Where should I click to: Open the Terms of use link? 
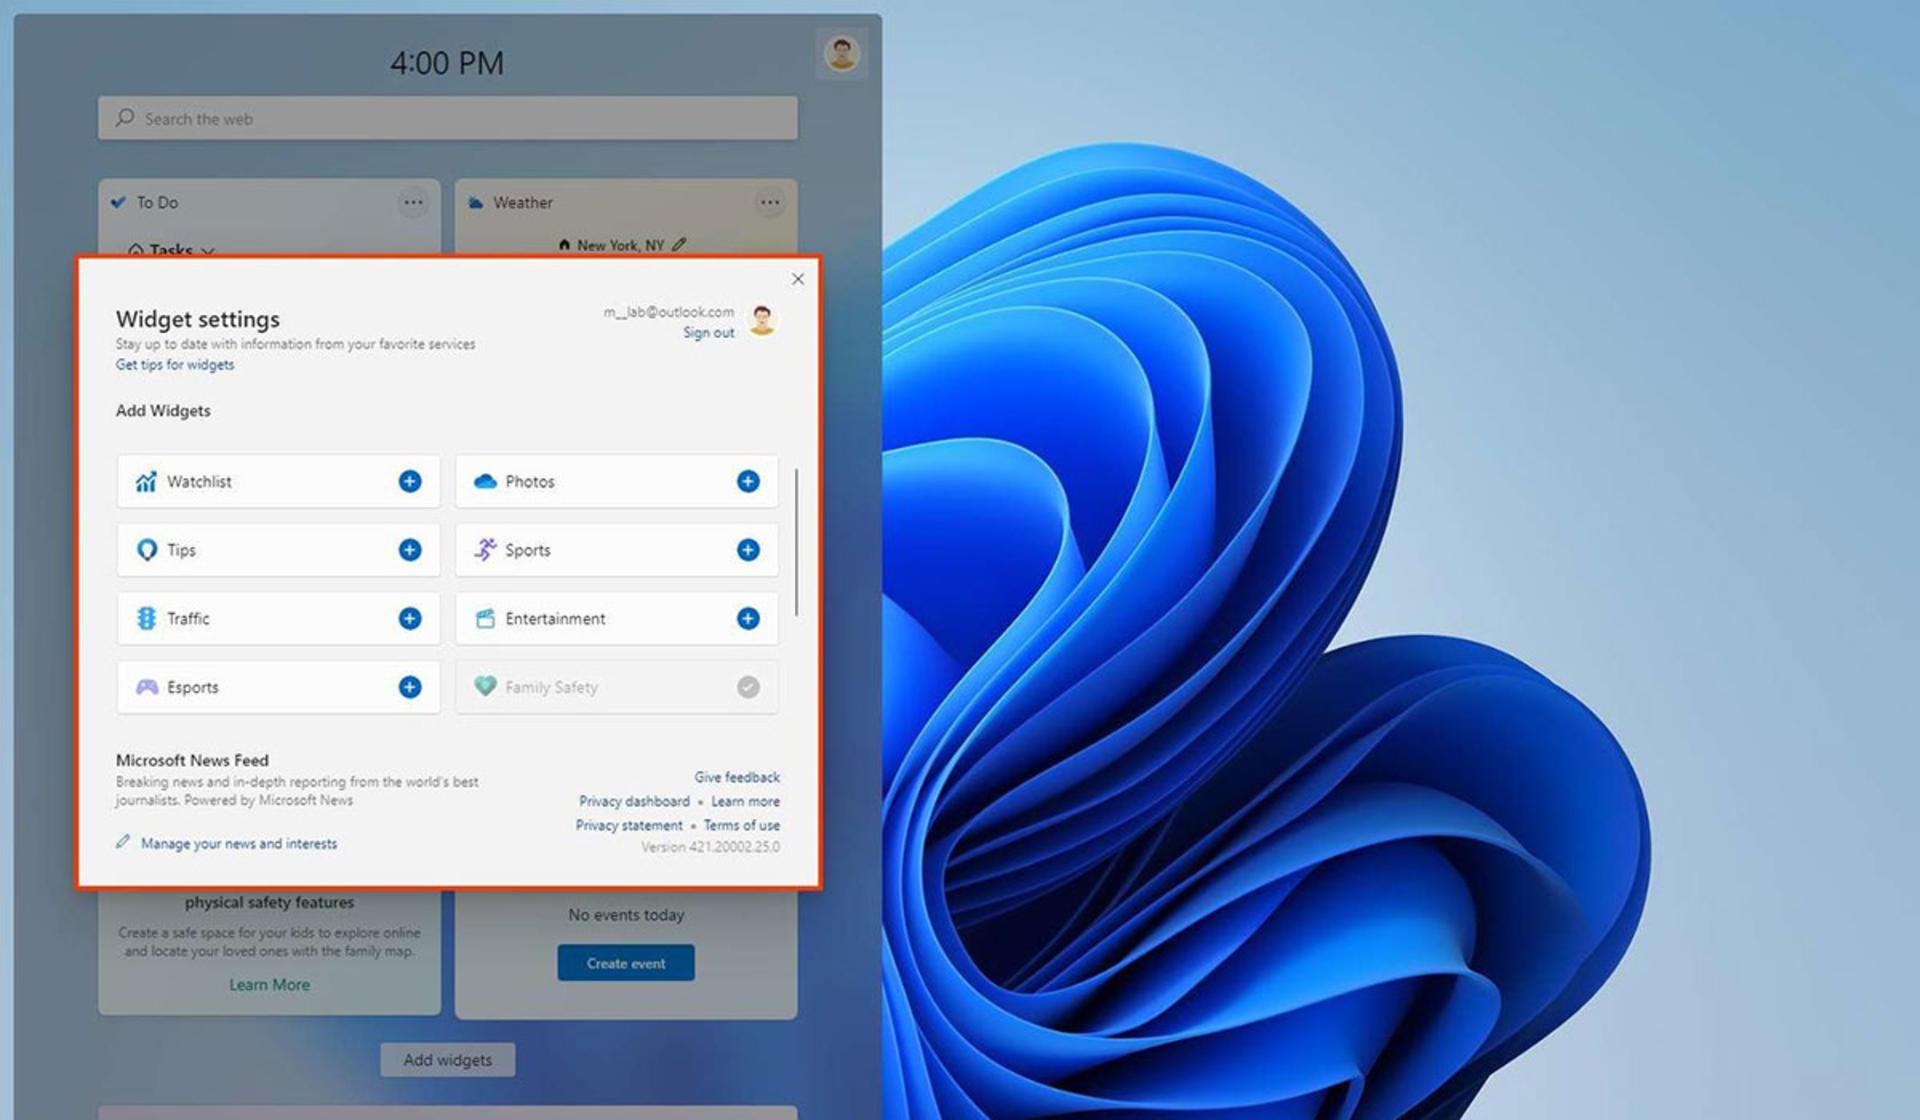click(x=741, y=825)
